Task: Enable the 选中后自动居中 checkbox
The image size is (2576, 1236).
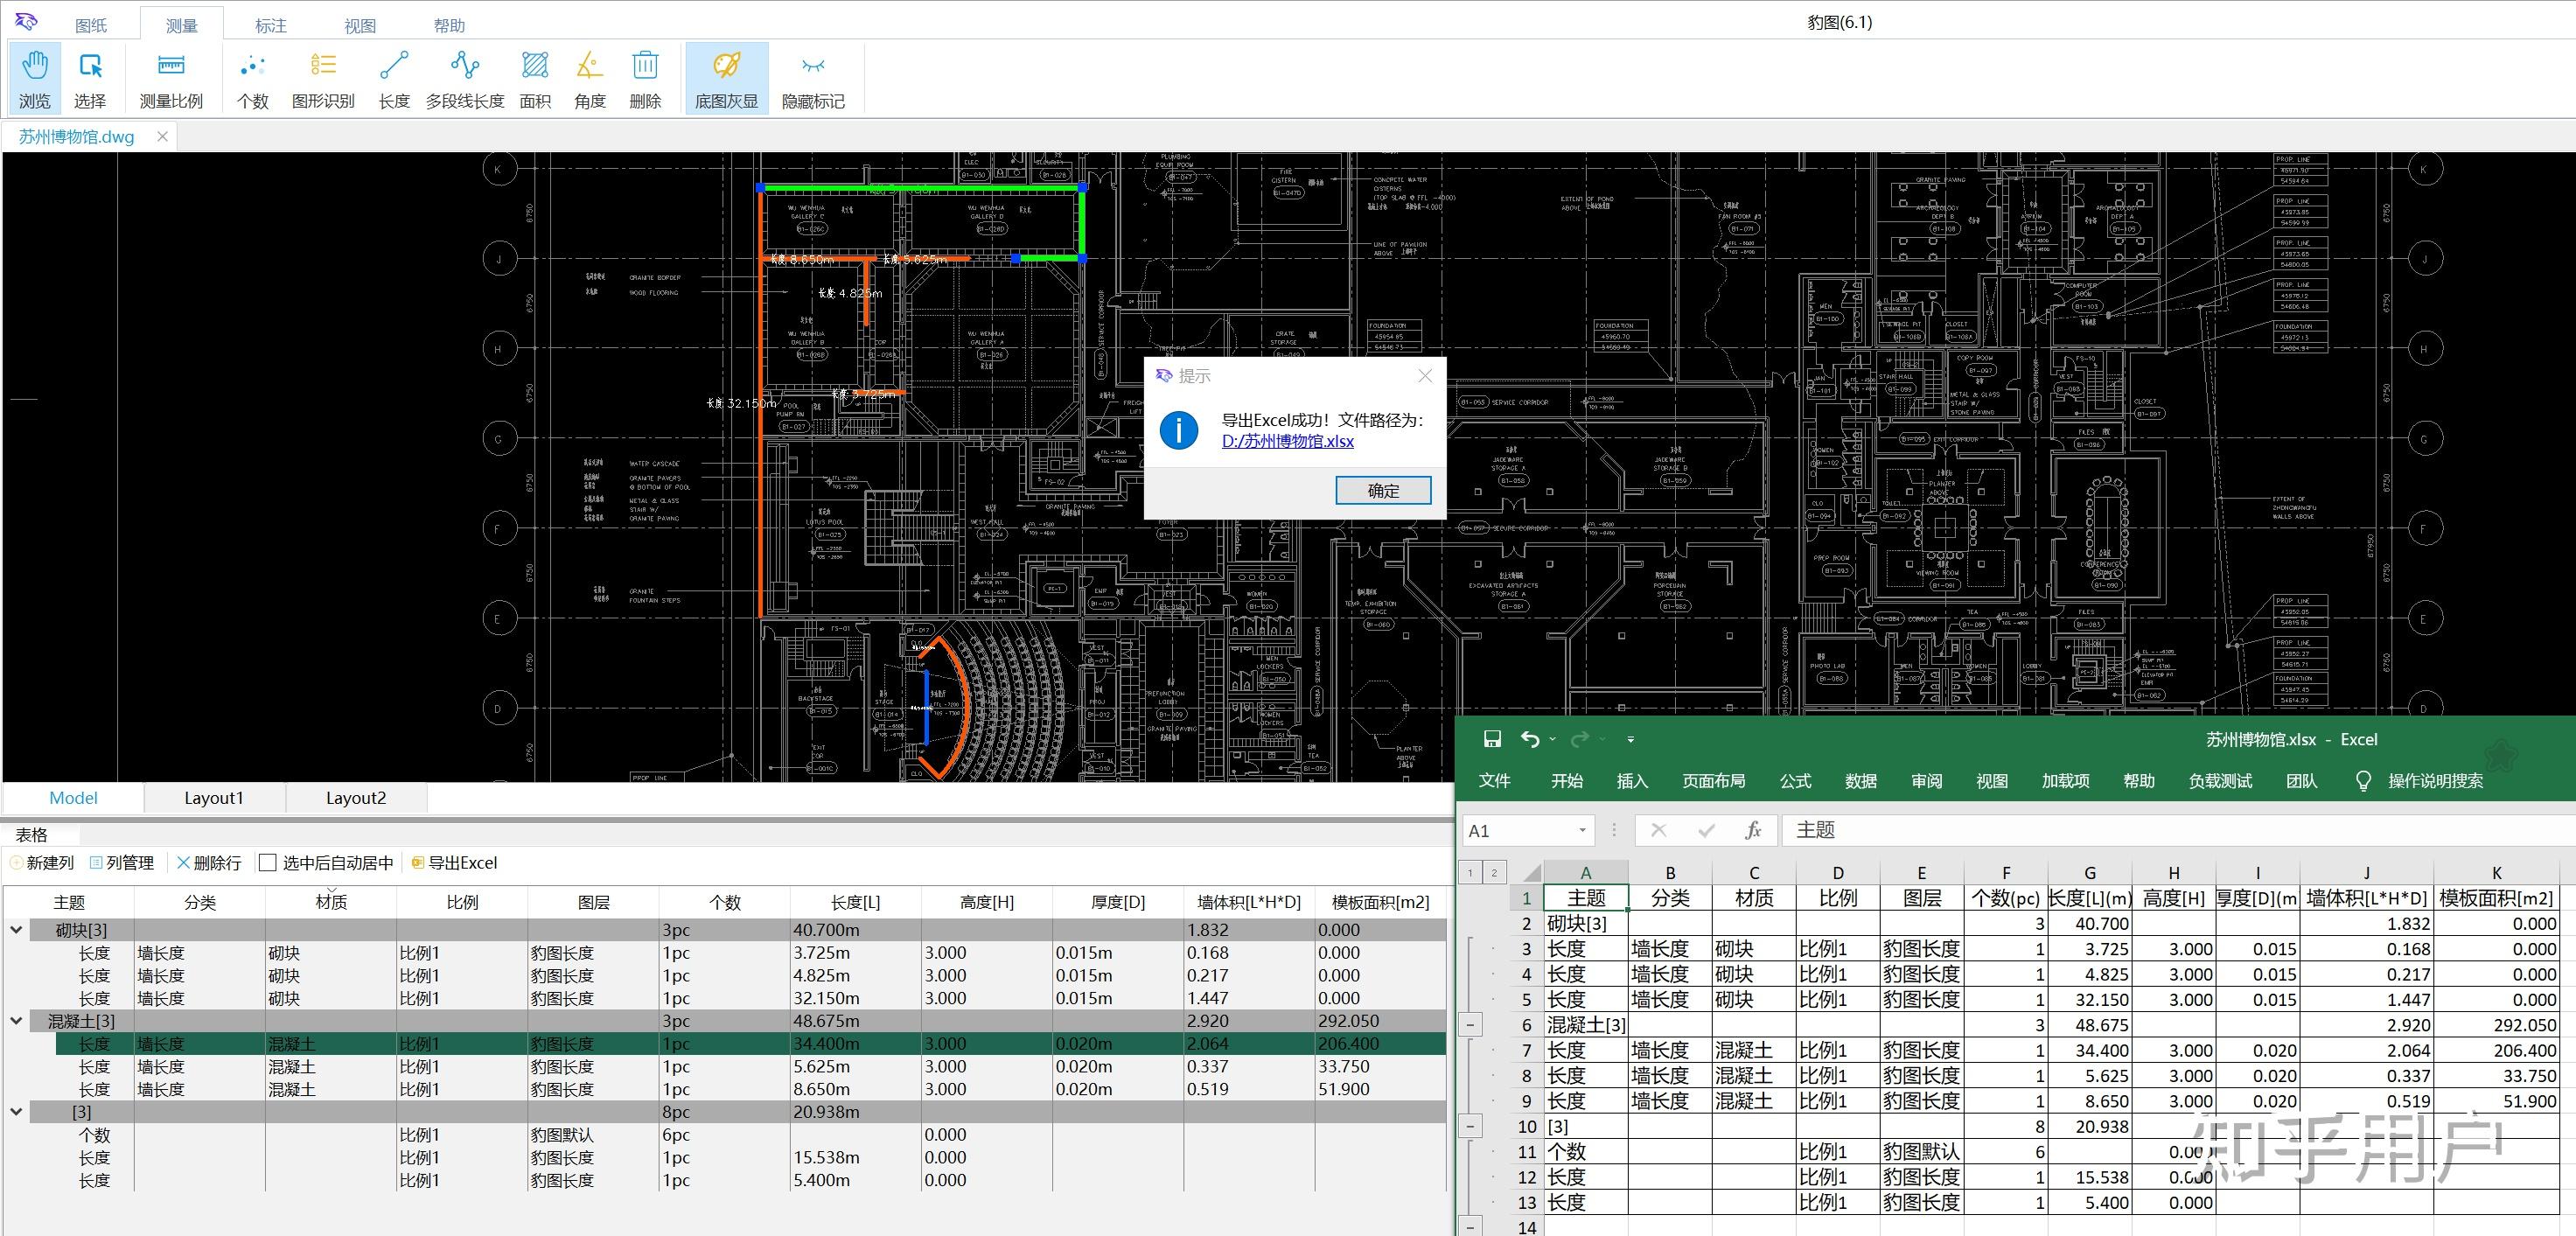Action: coord(268,863)
